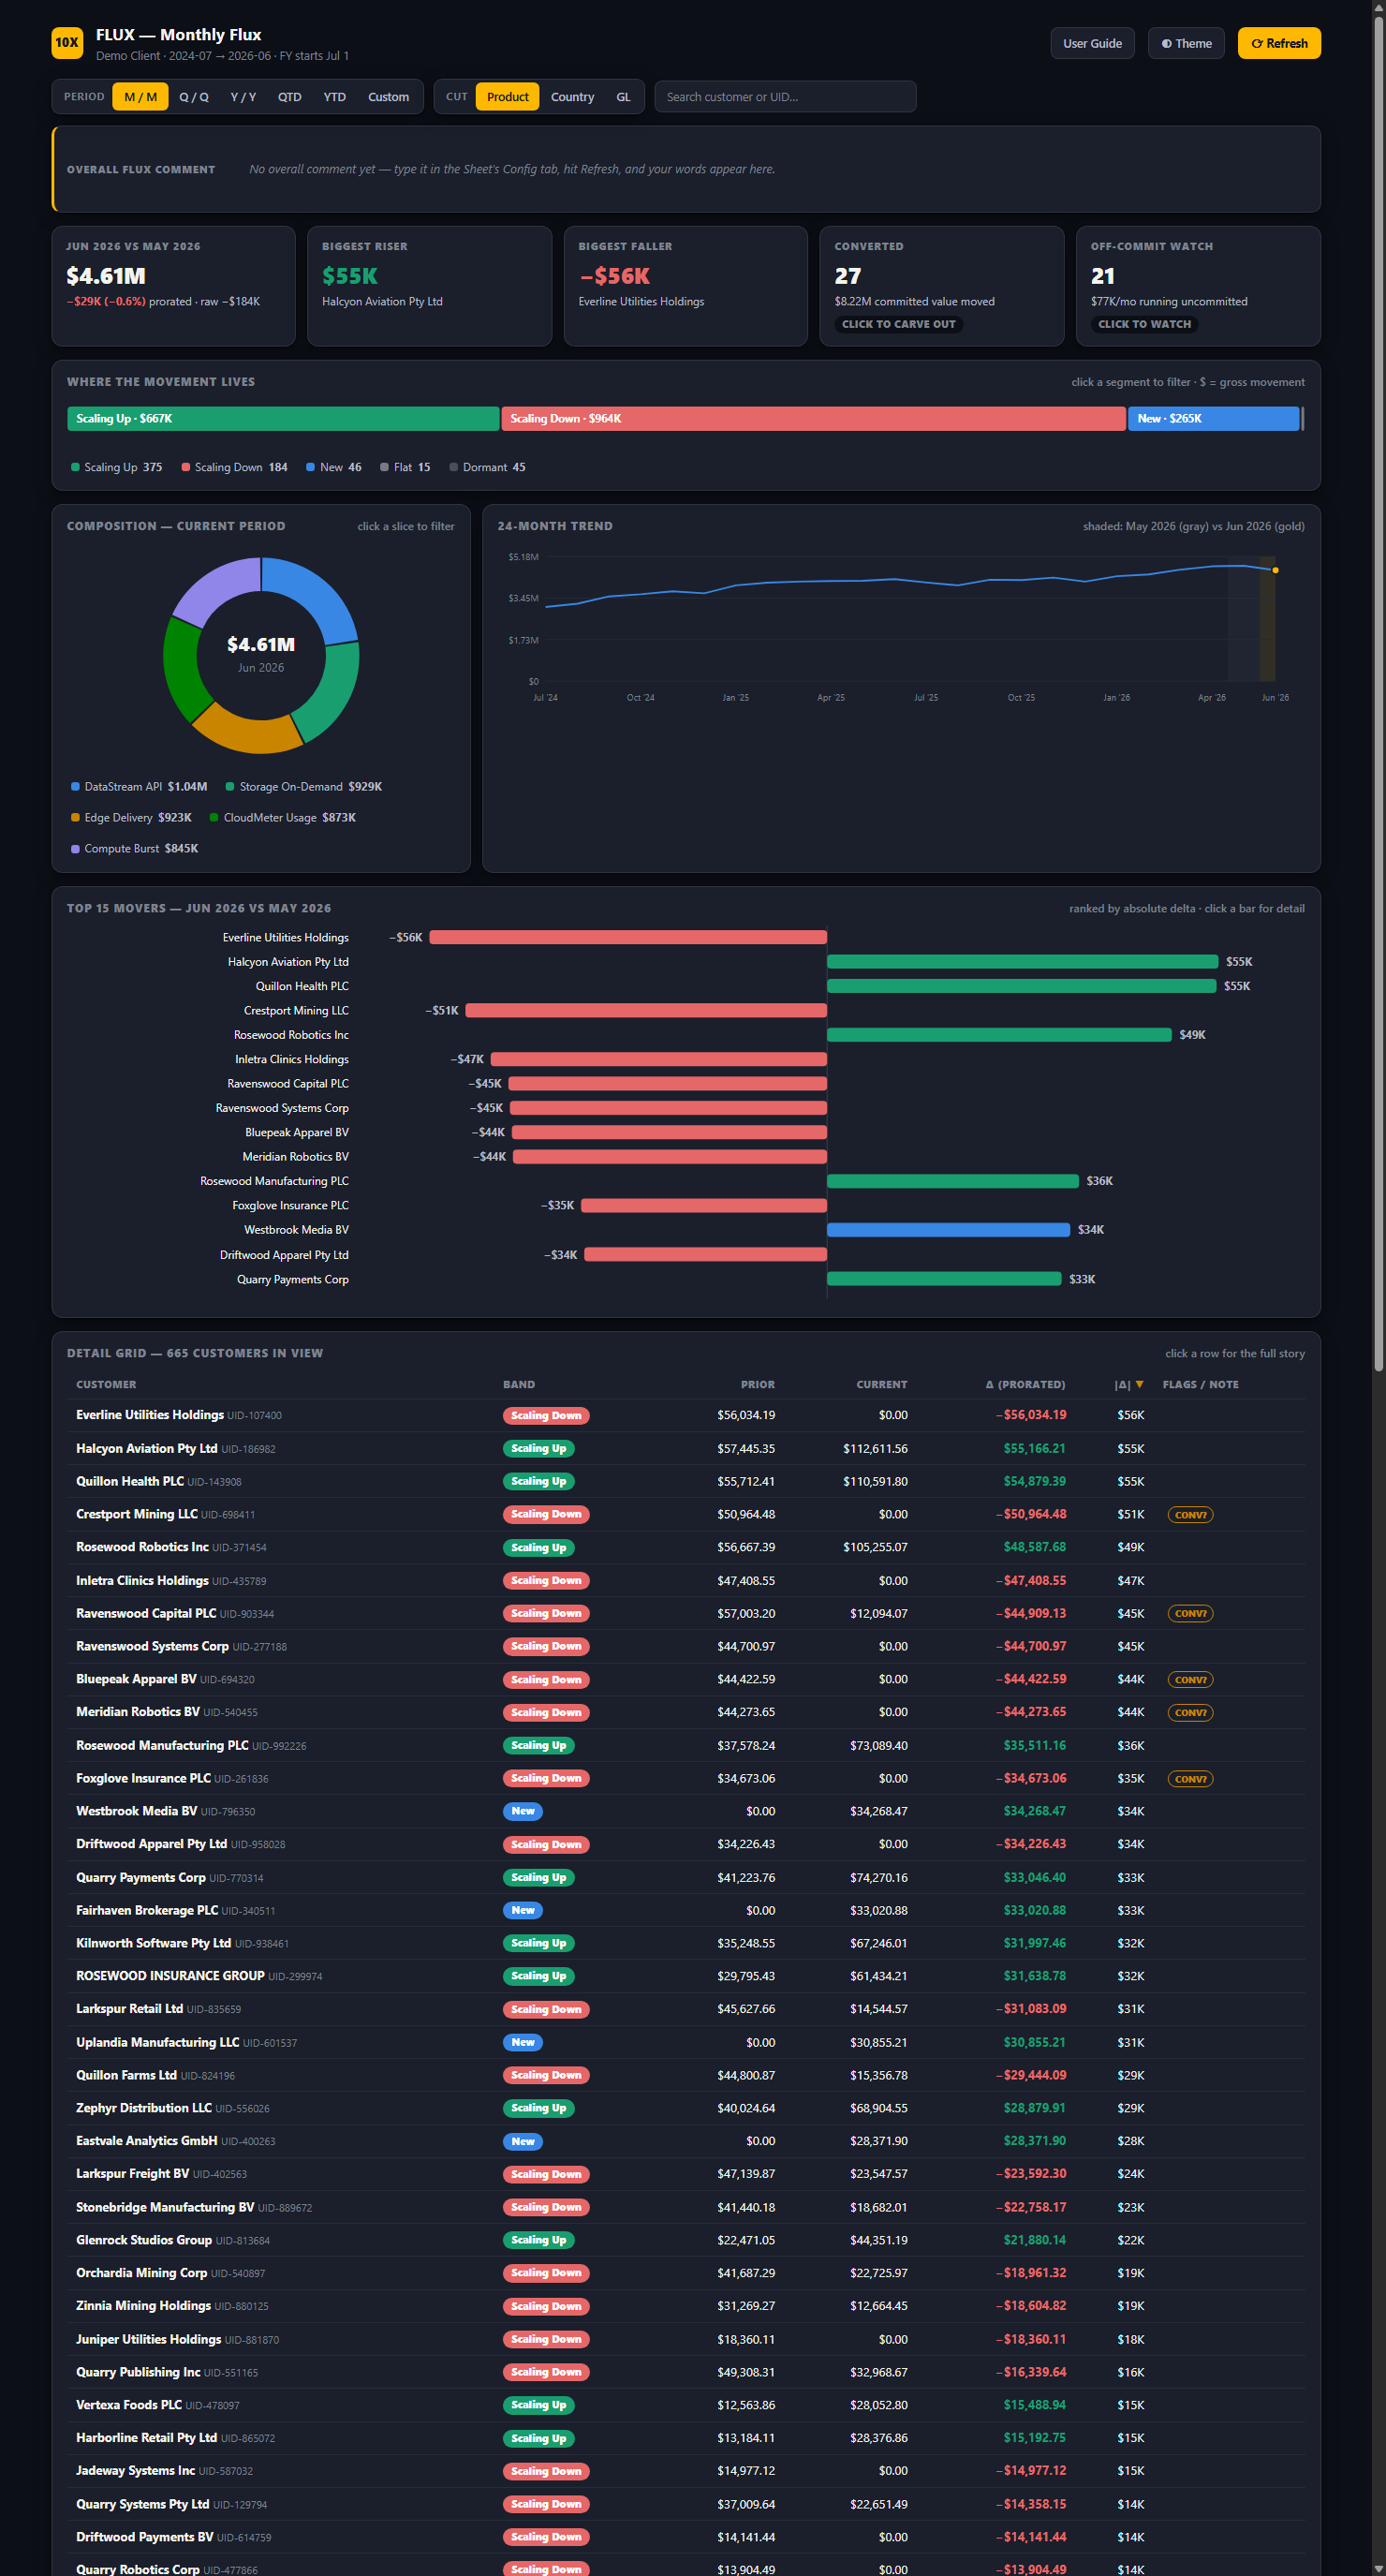Click the Everline Utilities Holdings mover bar
Image resolution: width=1386 pixels, height=2576 pixels.
628,937
